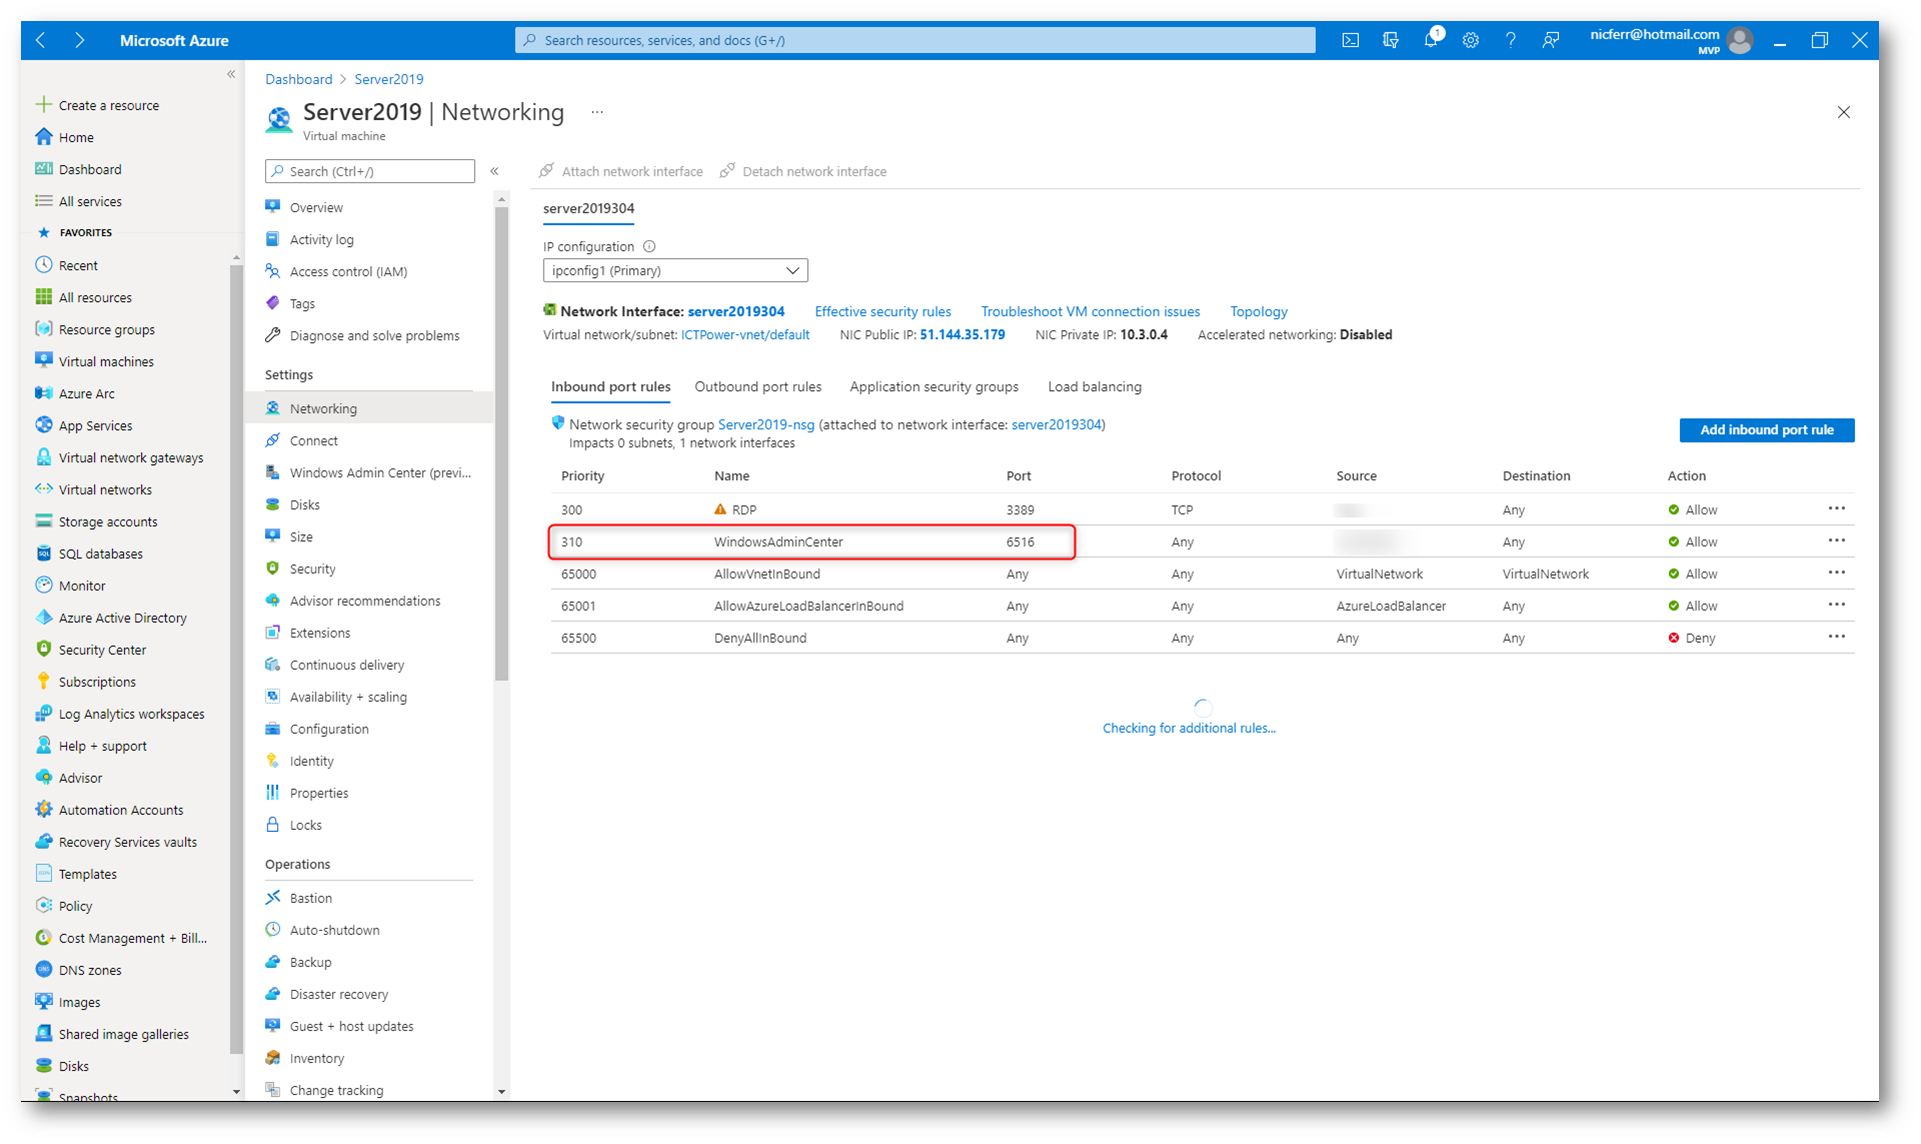Click Server2019 in breadcrumb

pyautogui.click(x=389, y=79)
